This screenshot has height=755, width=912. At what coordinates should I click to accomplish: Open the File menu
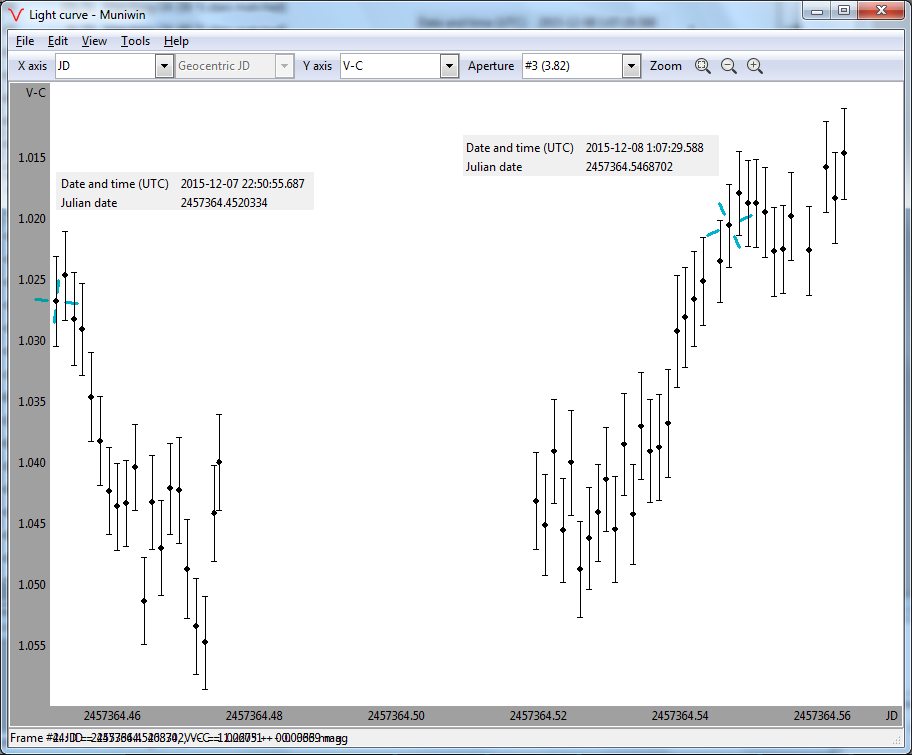tap(25, 41)
